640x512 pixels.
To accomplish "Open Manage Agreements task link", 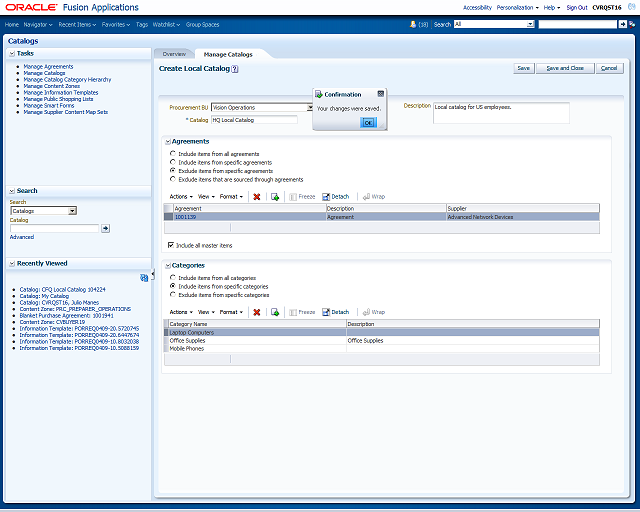I will click(48, 67).
